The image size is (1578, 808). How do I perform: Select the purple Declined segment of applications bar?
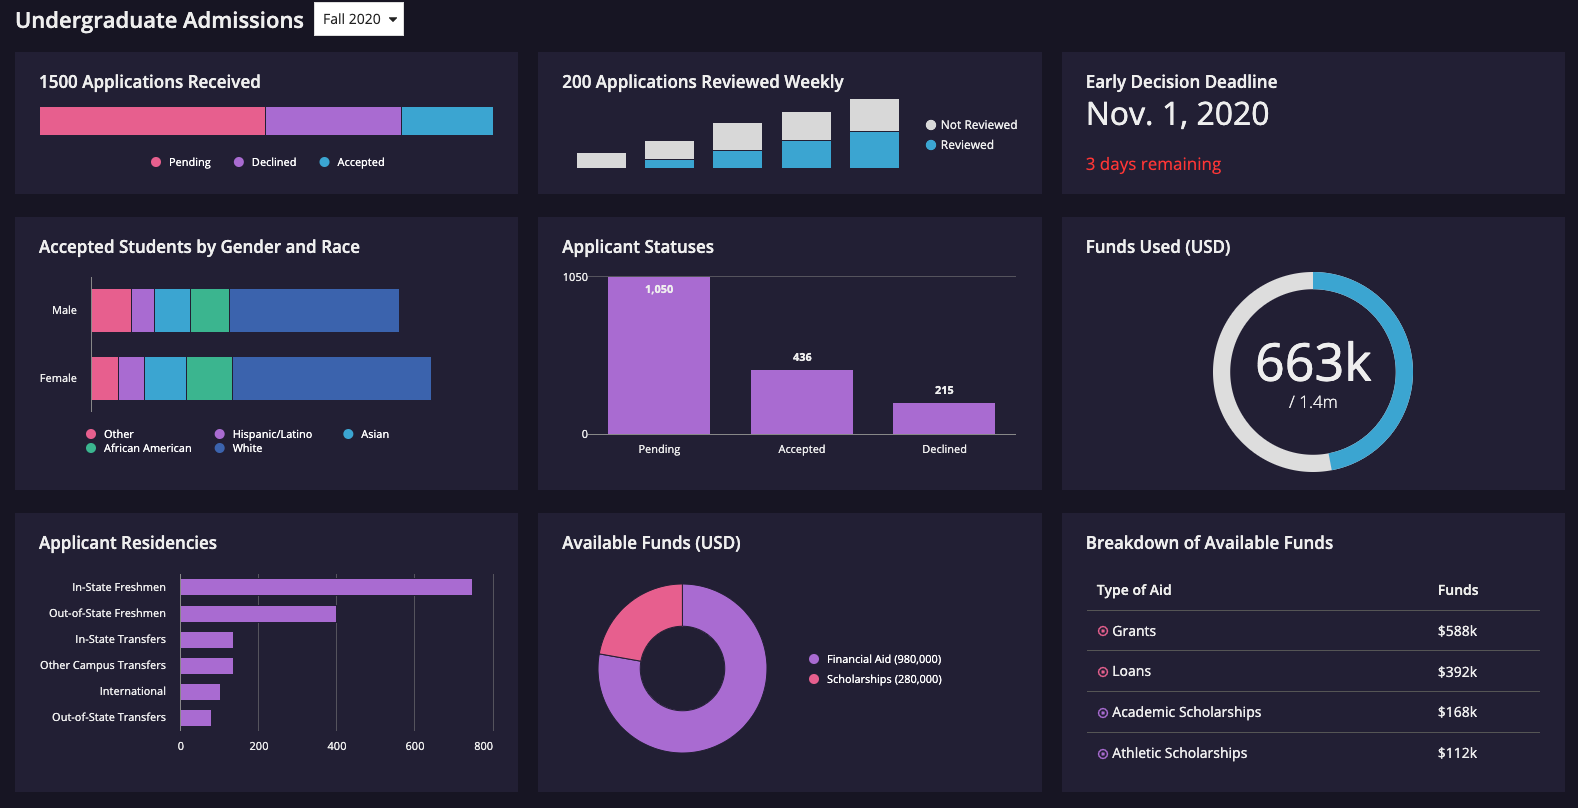coord(333,121)
